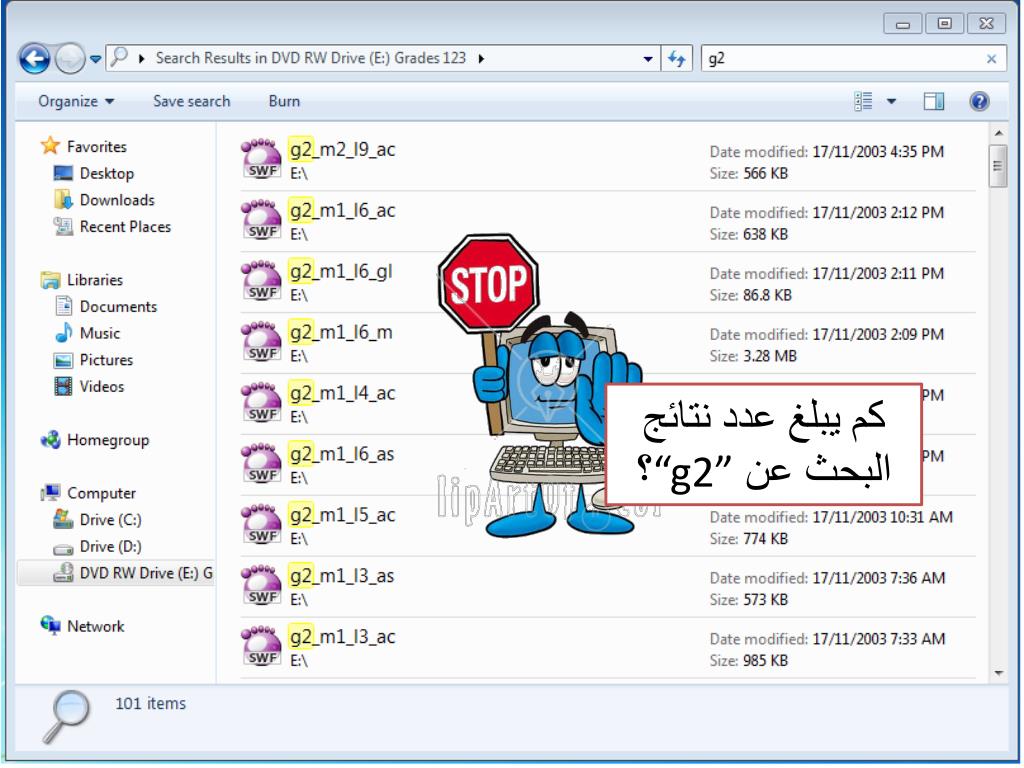Open Help with the question mark icon
Screen dimensions: 1024x768
[979, 101]
